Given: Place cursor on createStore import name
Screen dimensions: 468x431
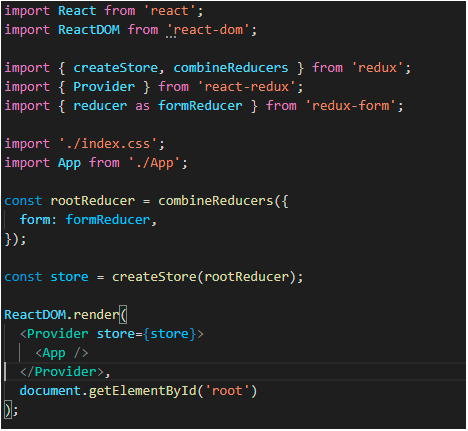Looking at the screenshot, I should coord(115,68).
